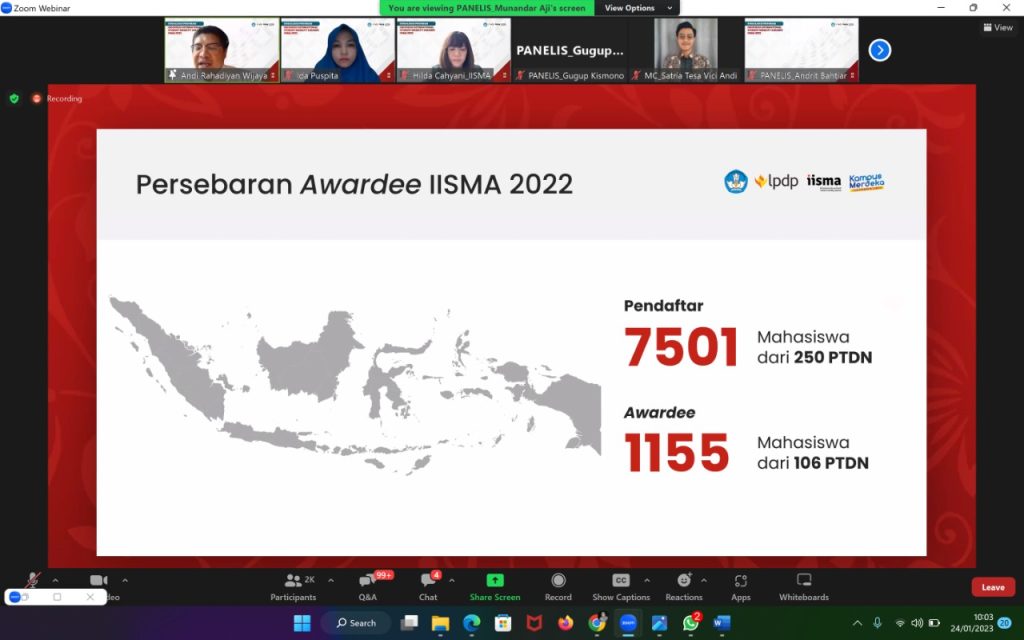Close the small floating Zoom mini window

[90, 597]
